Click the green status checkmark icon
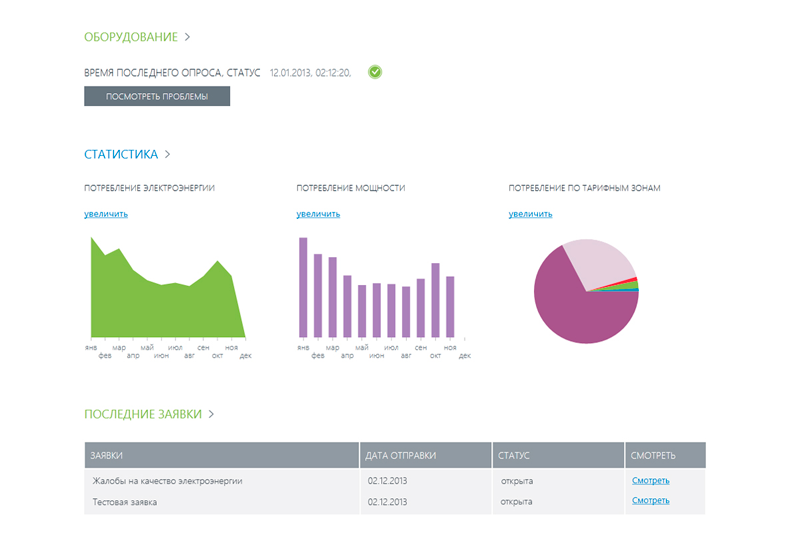The width and height of the screenshot is (800, 533). [x=375, y=72]
